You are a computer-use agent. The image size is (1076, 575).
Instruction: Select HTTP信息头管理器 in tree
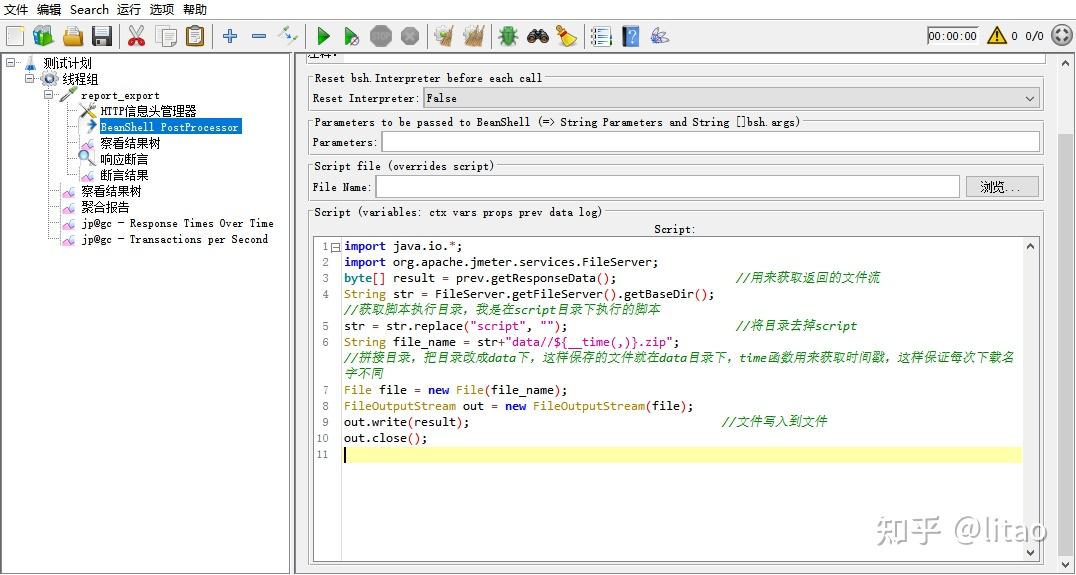point(148,110)
